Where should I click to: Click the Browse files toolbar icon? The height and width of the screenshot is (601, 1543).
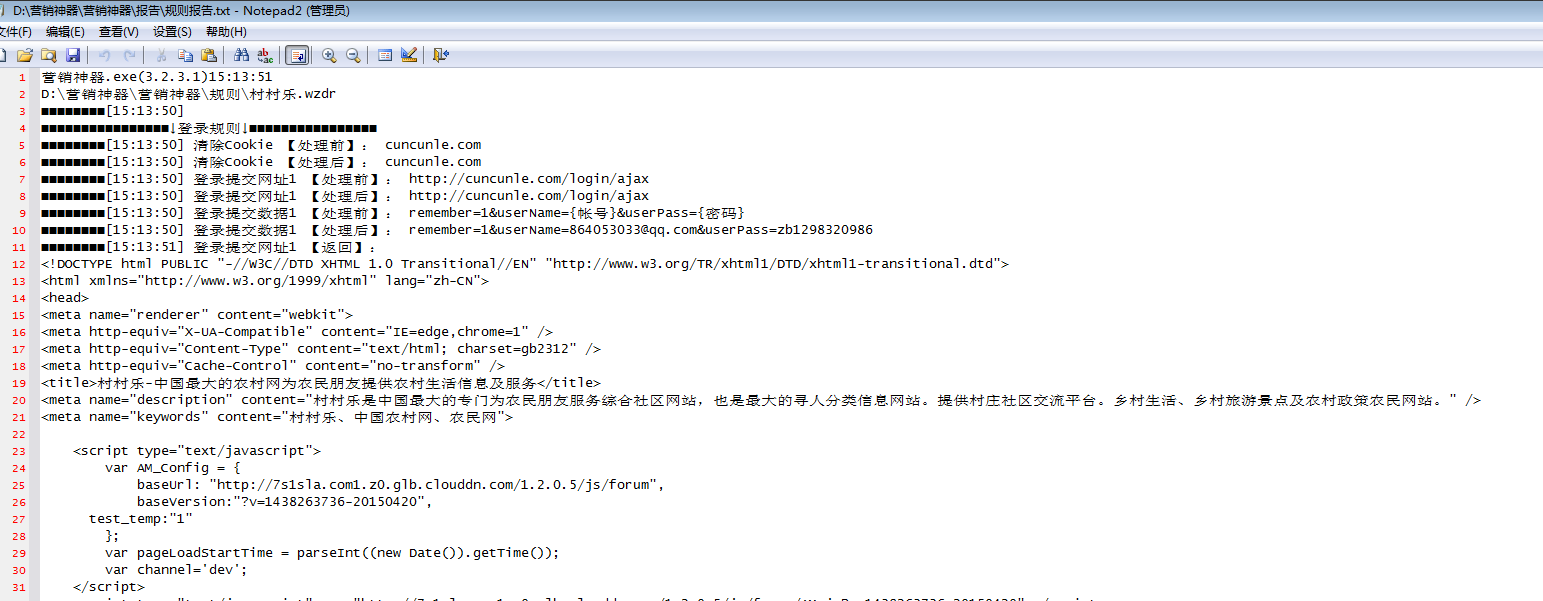(49, 55)
